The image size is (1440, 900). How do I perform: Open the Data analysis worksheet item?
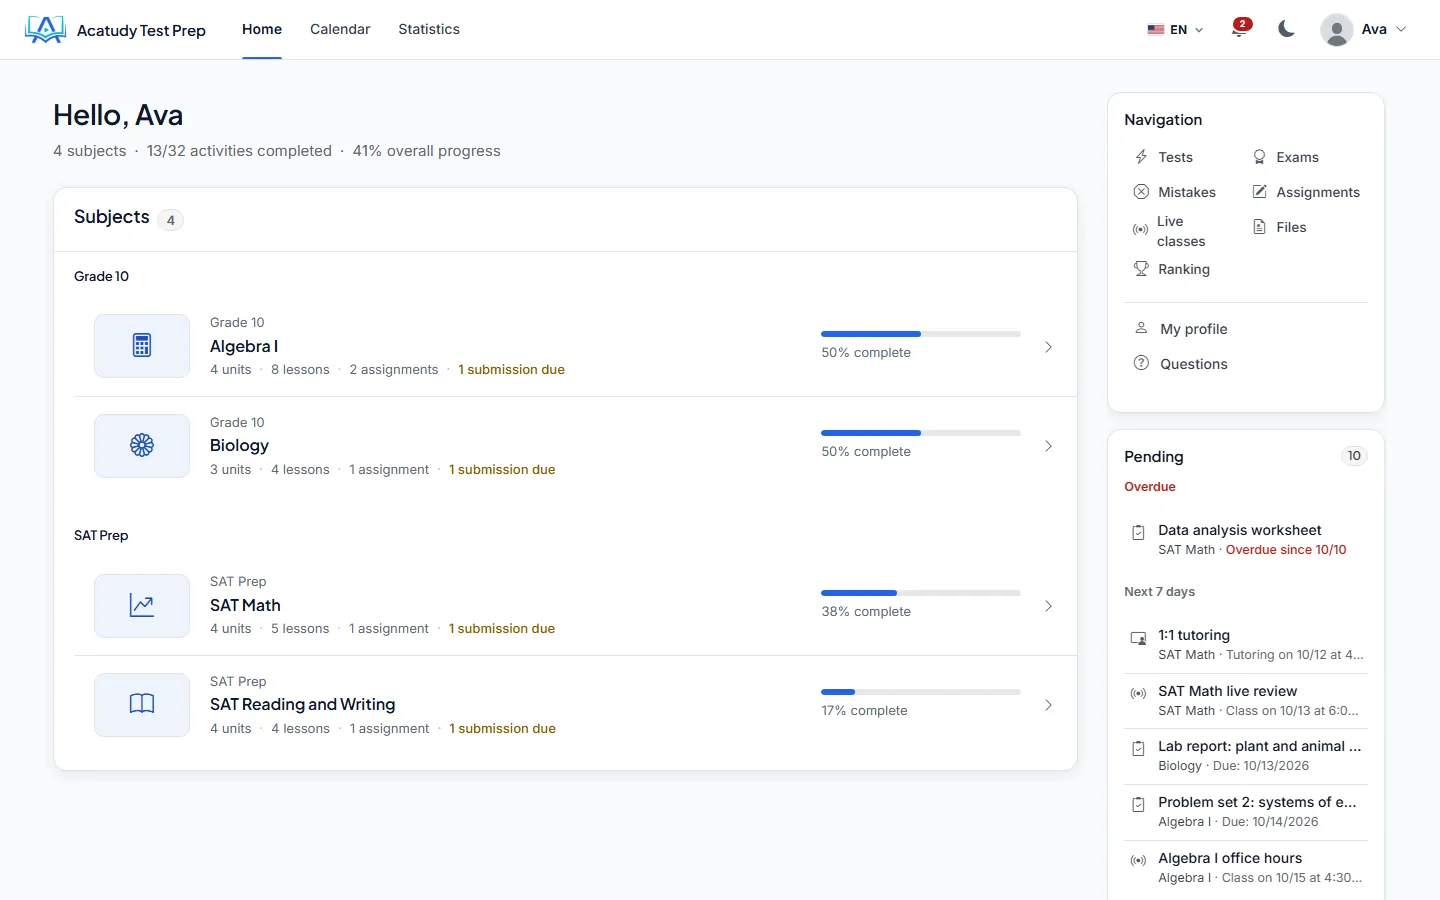(x=1246, y=539)
